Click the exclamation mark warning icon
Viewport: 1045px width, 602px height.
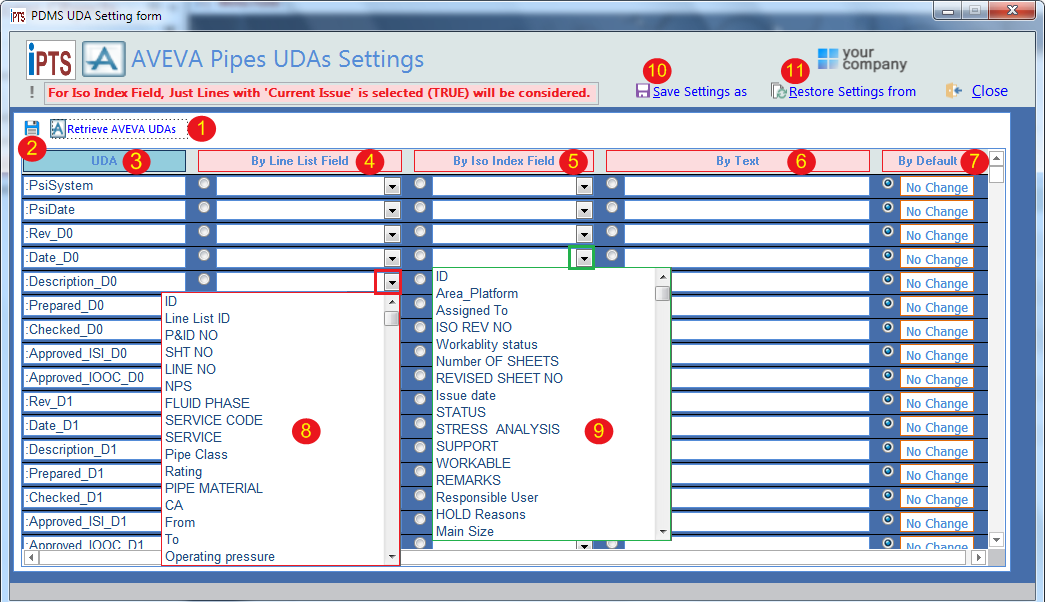click(x=31, y=93)
